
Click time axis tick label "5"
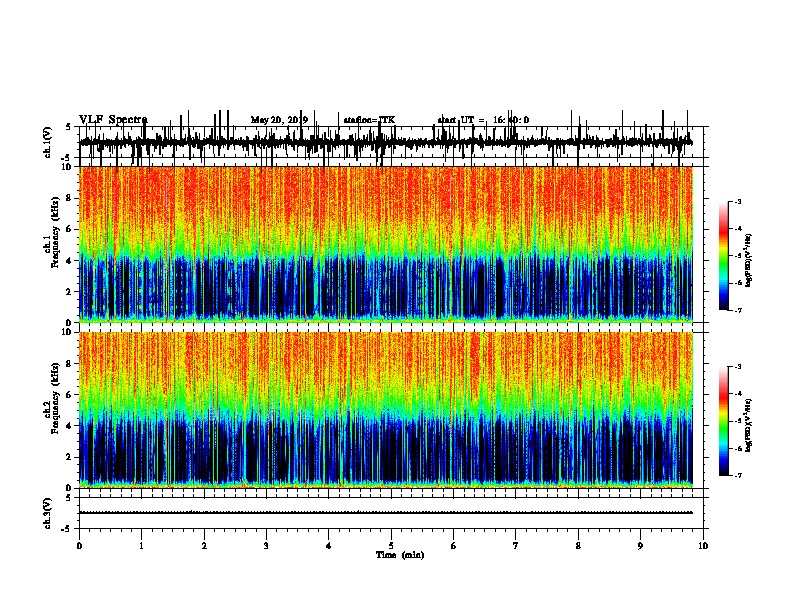[x=391, y=546]
